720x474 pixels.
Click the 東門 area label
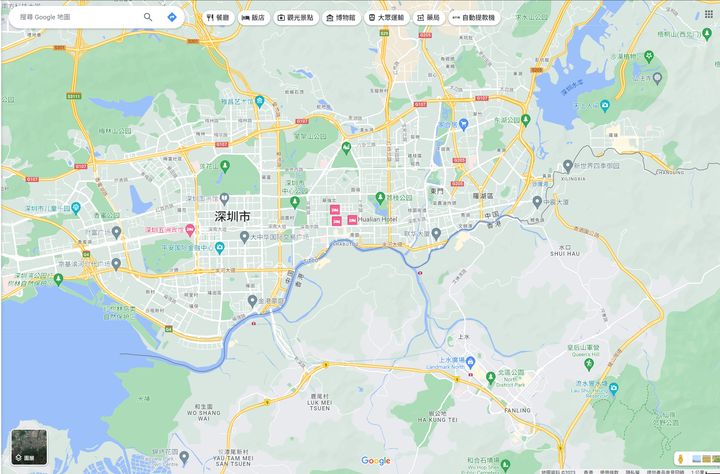click(x=437, y=191)
